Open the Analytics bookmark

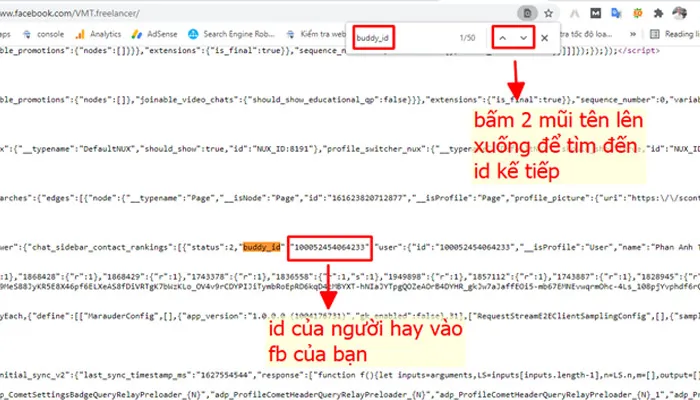point(98,33)
